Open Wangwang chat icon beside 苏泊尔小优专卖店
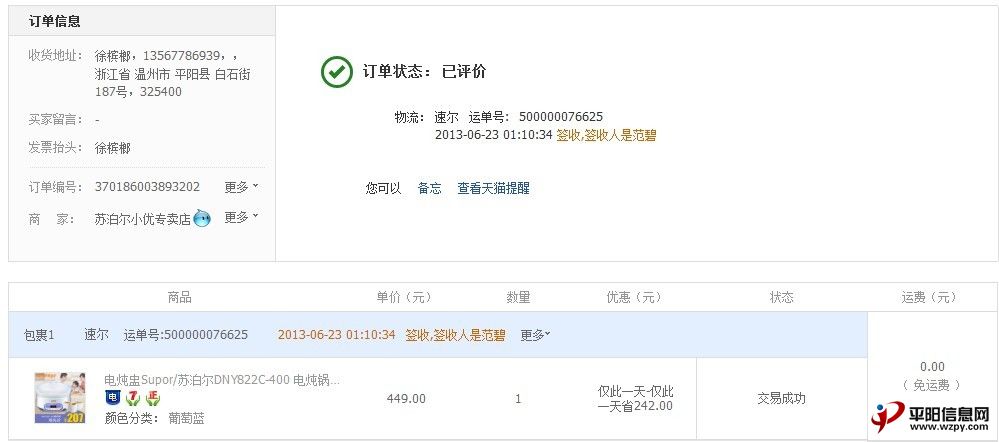The height and width of the screenshot is (442, 999). coord(202,218)
